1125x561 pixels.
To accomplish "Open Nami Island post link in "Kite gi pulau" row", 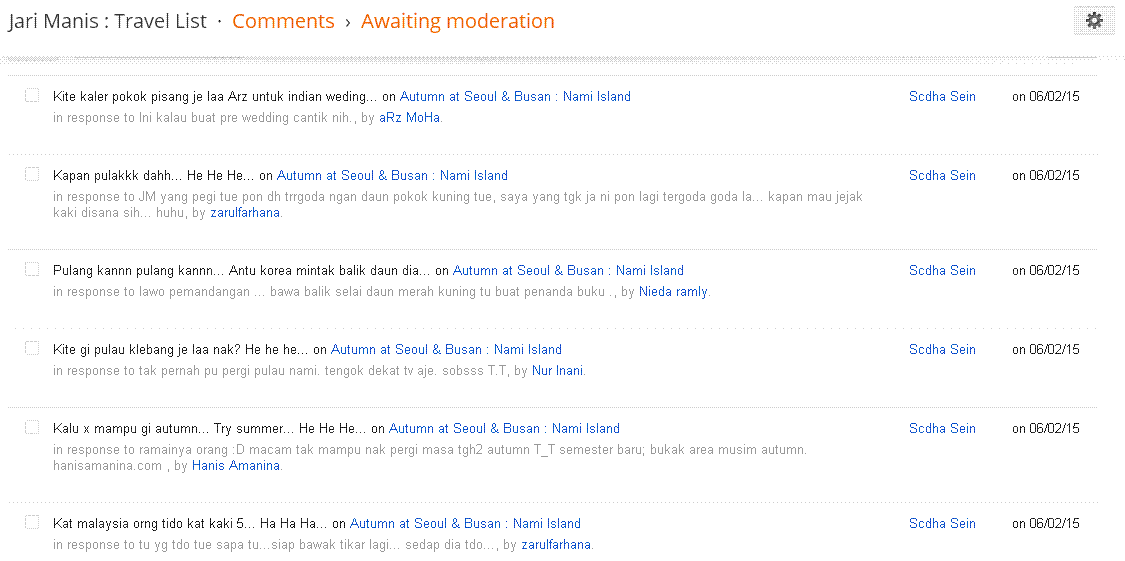I will (446, 349).
